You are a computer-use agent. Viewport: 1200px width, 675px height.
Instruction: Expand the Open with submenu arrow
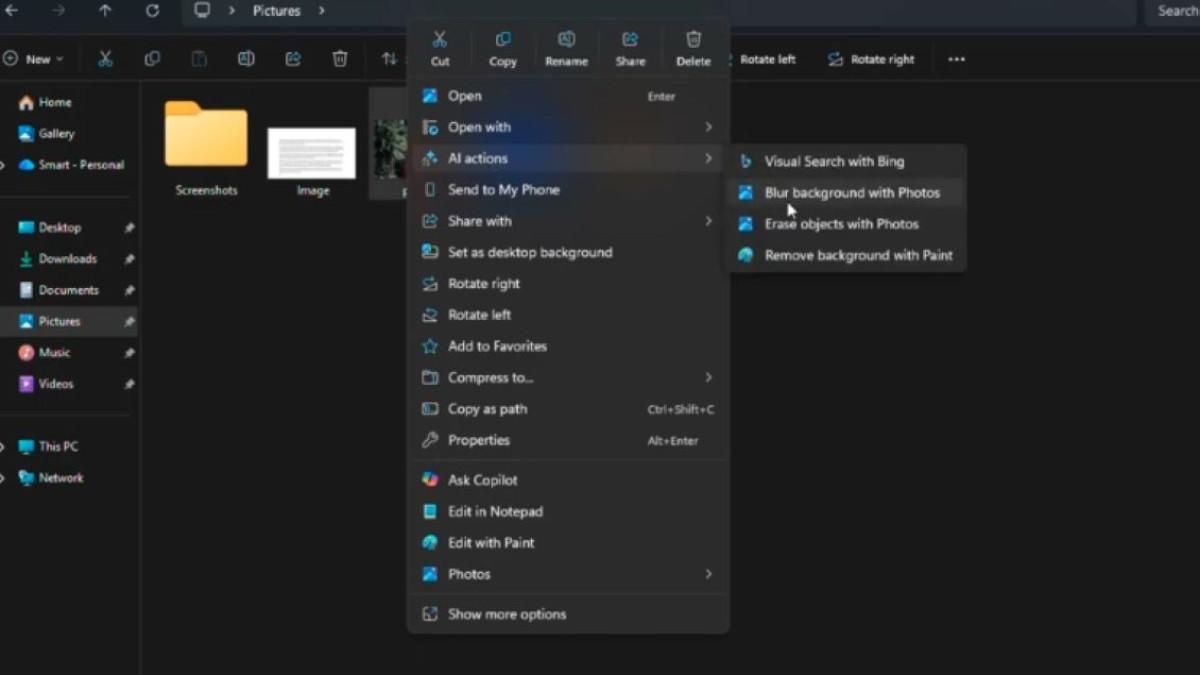coord(708,127)
